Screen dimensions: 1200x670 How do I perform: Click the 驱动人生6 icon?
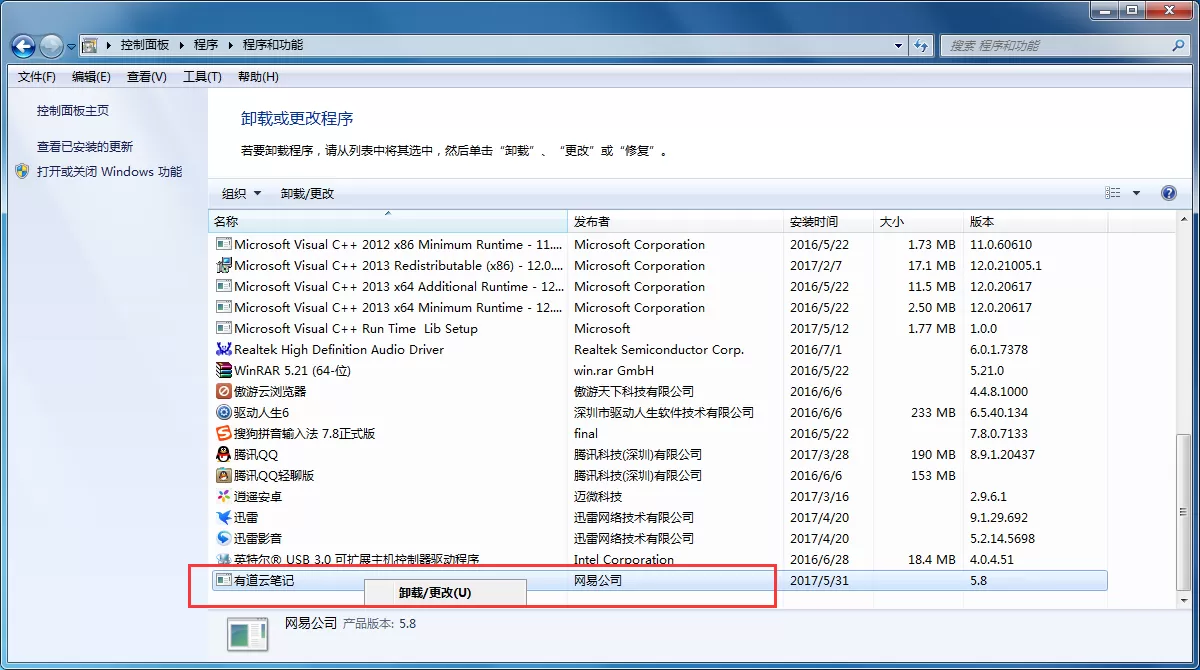coord(224,412)
